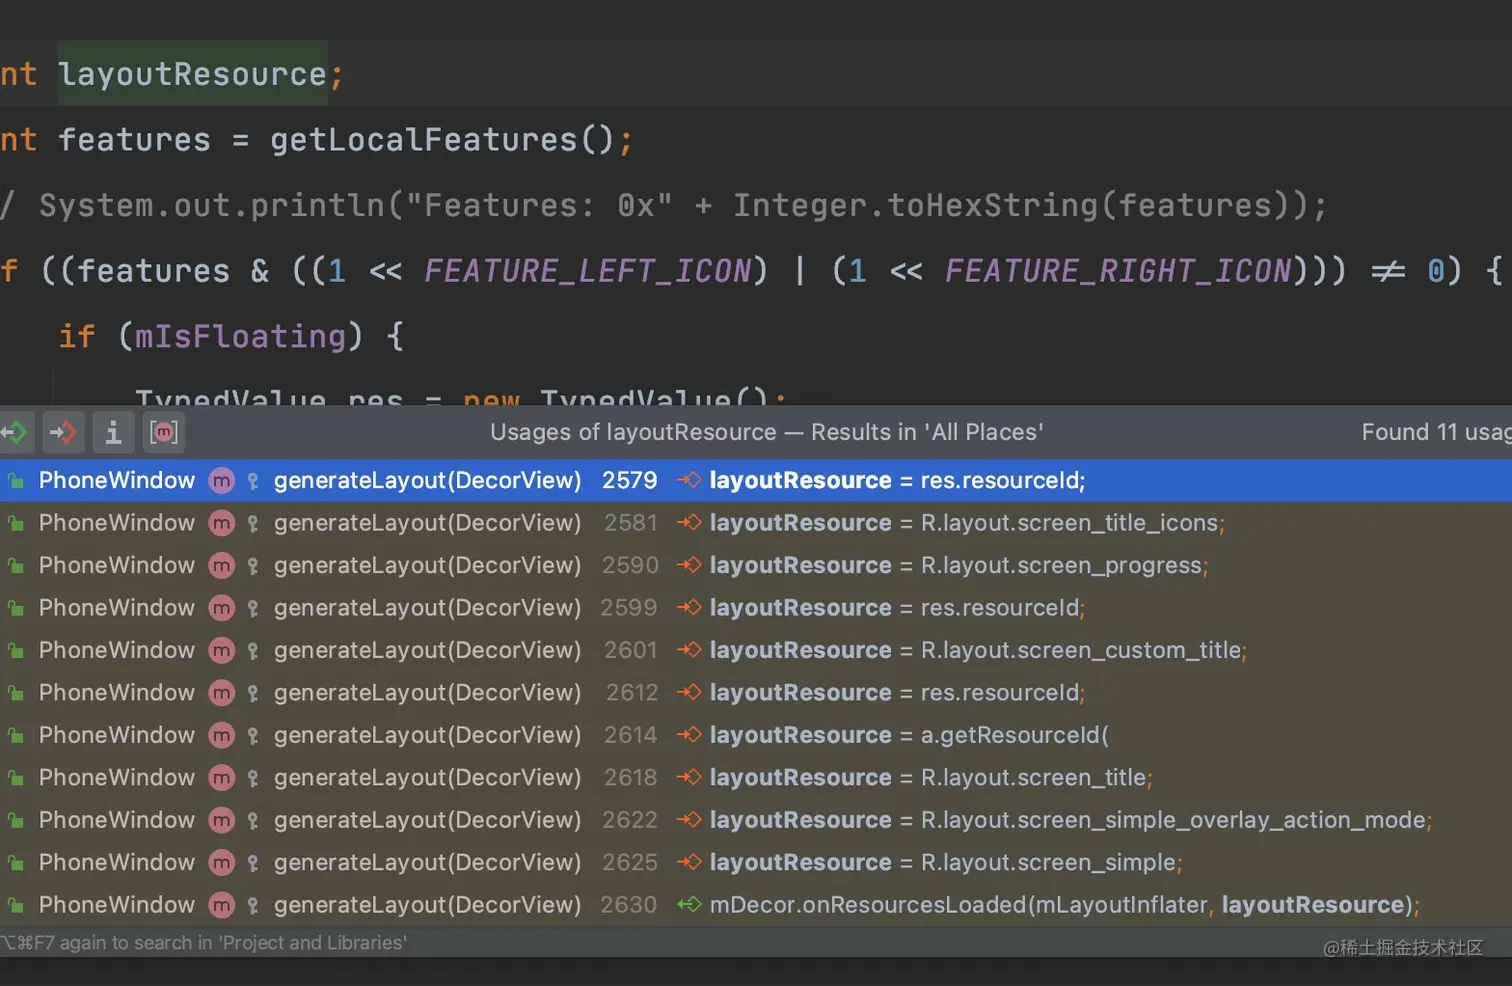This screenshot has width=1512, height=986.
Task: Click the lock visibility icon on row 2601
Action: (x=253, y=652)
